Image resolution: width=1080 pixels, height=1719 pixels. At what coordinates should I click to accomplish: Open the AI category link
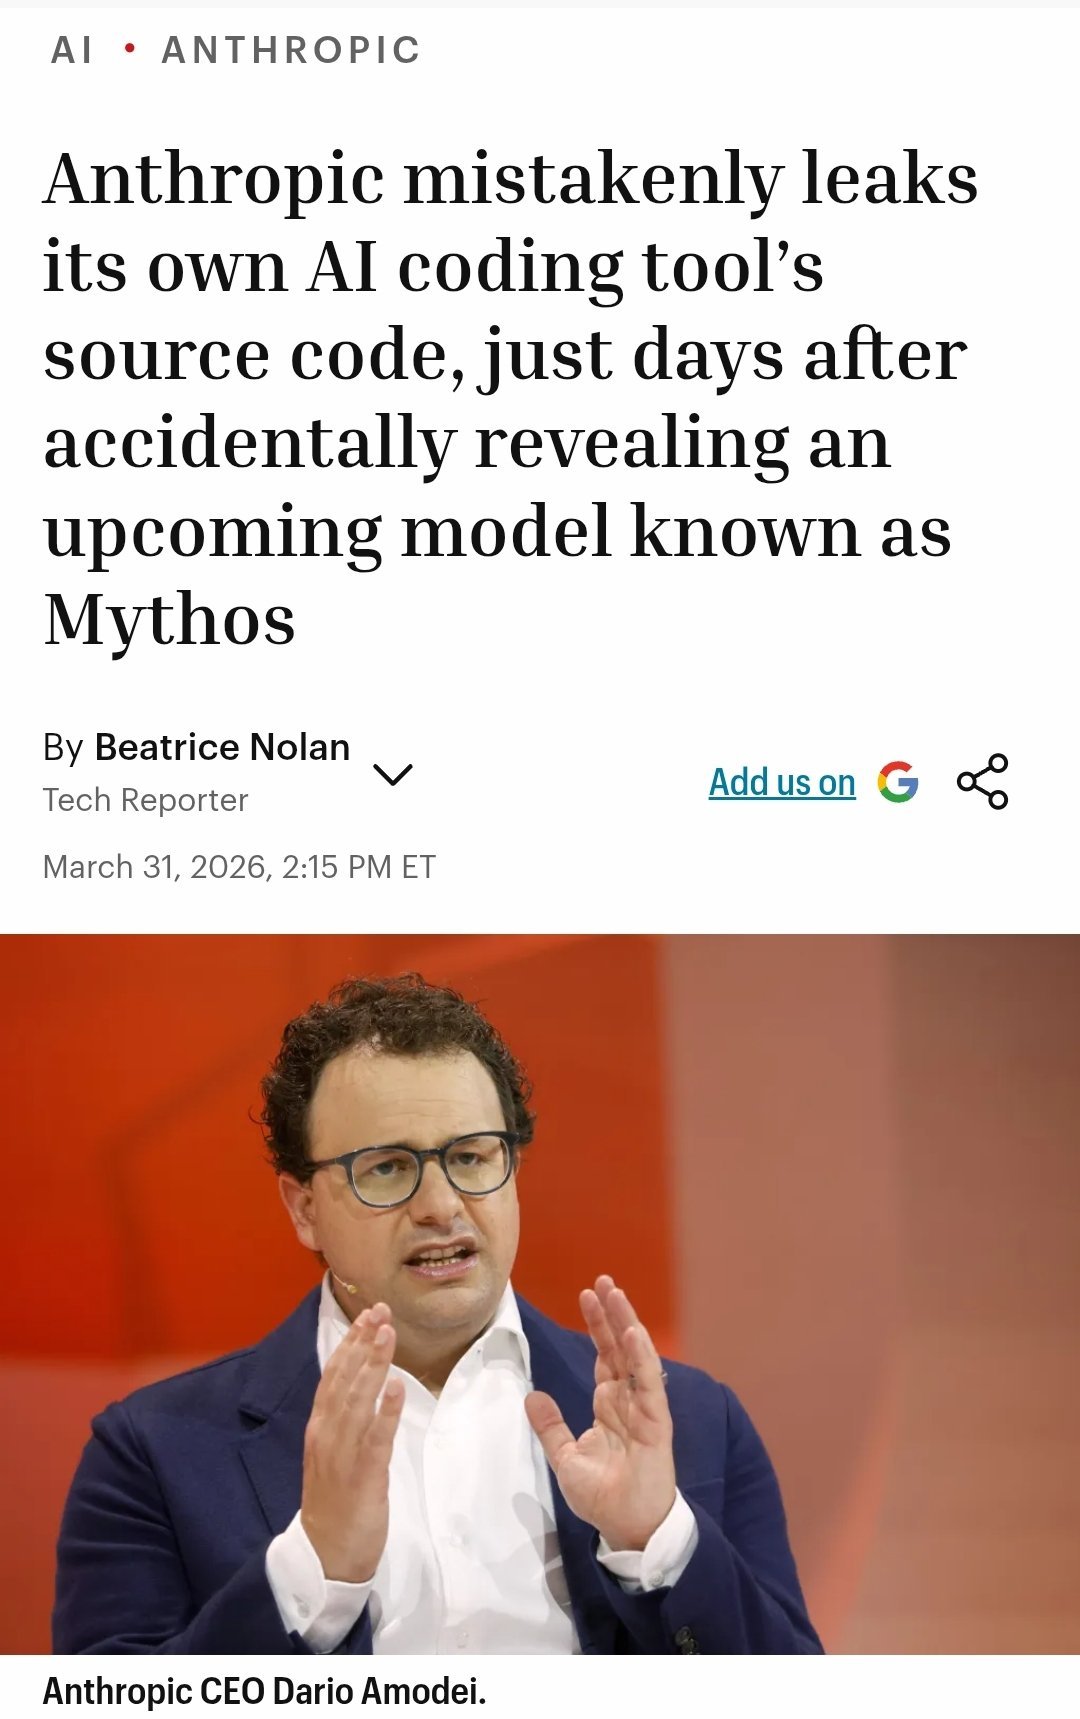72,49
